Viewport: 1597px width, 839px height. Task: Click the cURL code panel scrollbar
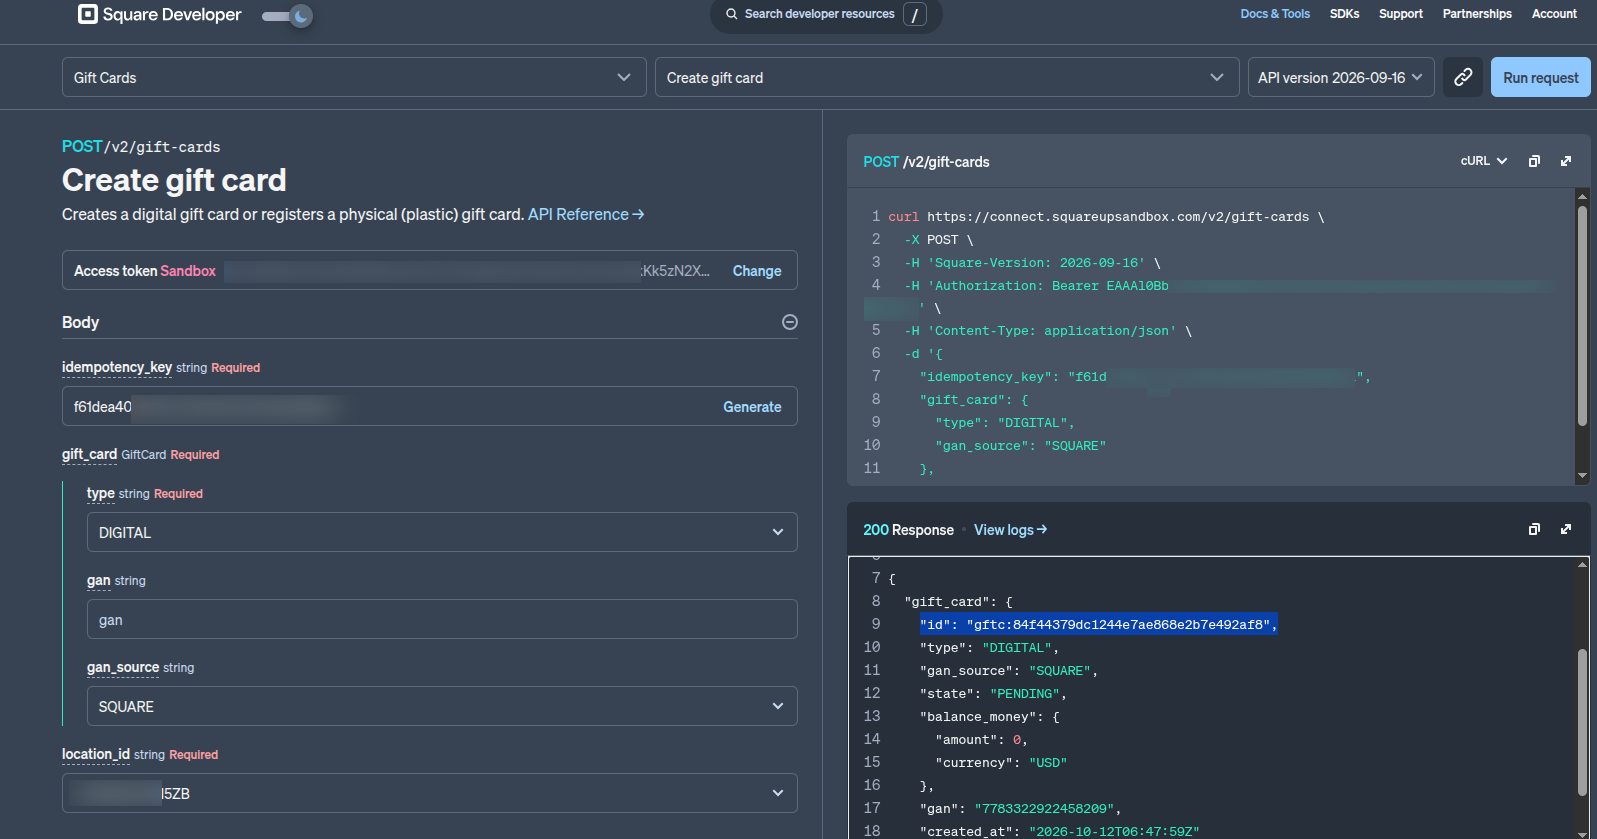[x=1582, y=316]
